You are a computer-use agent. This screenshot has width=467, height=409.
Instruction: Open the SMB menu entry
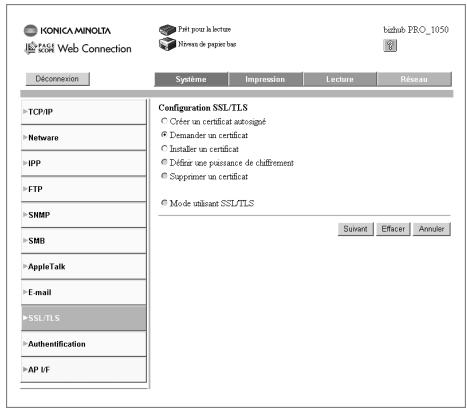[84, 241]
